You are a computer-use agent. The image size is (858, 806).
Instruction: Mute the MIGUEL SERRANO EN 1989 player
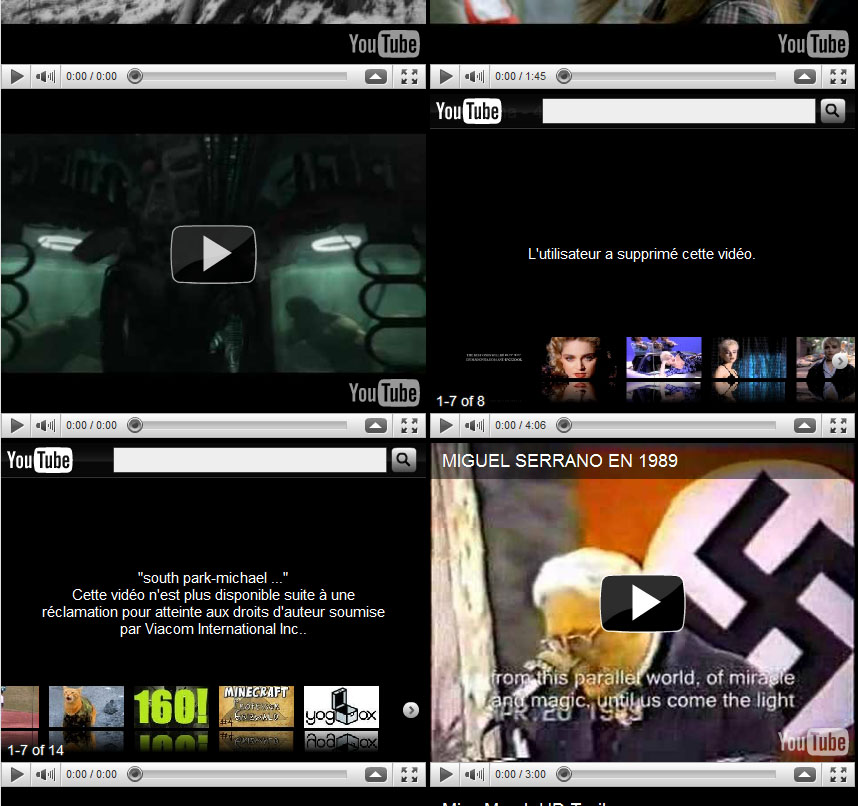(474, 775)
